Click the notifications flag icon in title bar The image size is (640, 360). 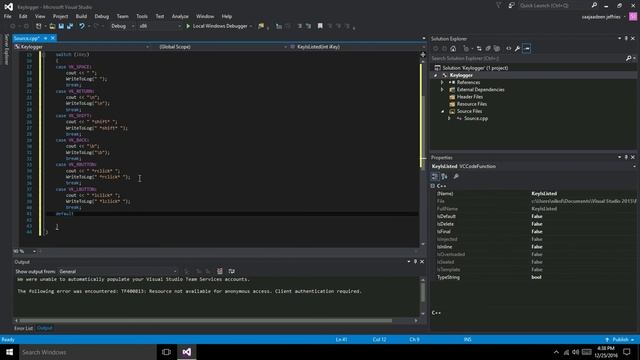click(498, 6)
